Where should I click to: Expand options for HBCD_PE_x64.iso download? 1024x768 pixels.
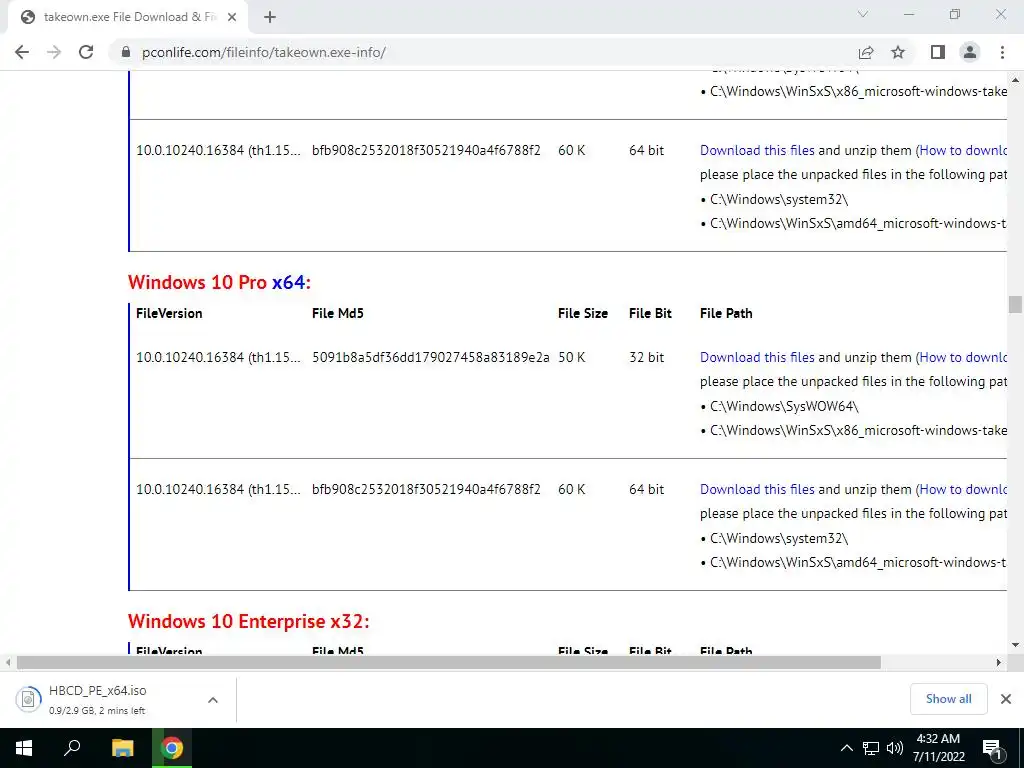(x=213, y=700)
